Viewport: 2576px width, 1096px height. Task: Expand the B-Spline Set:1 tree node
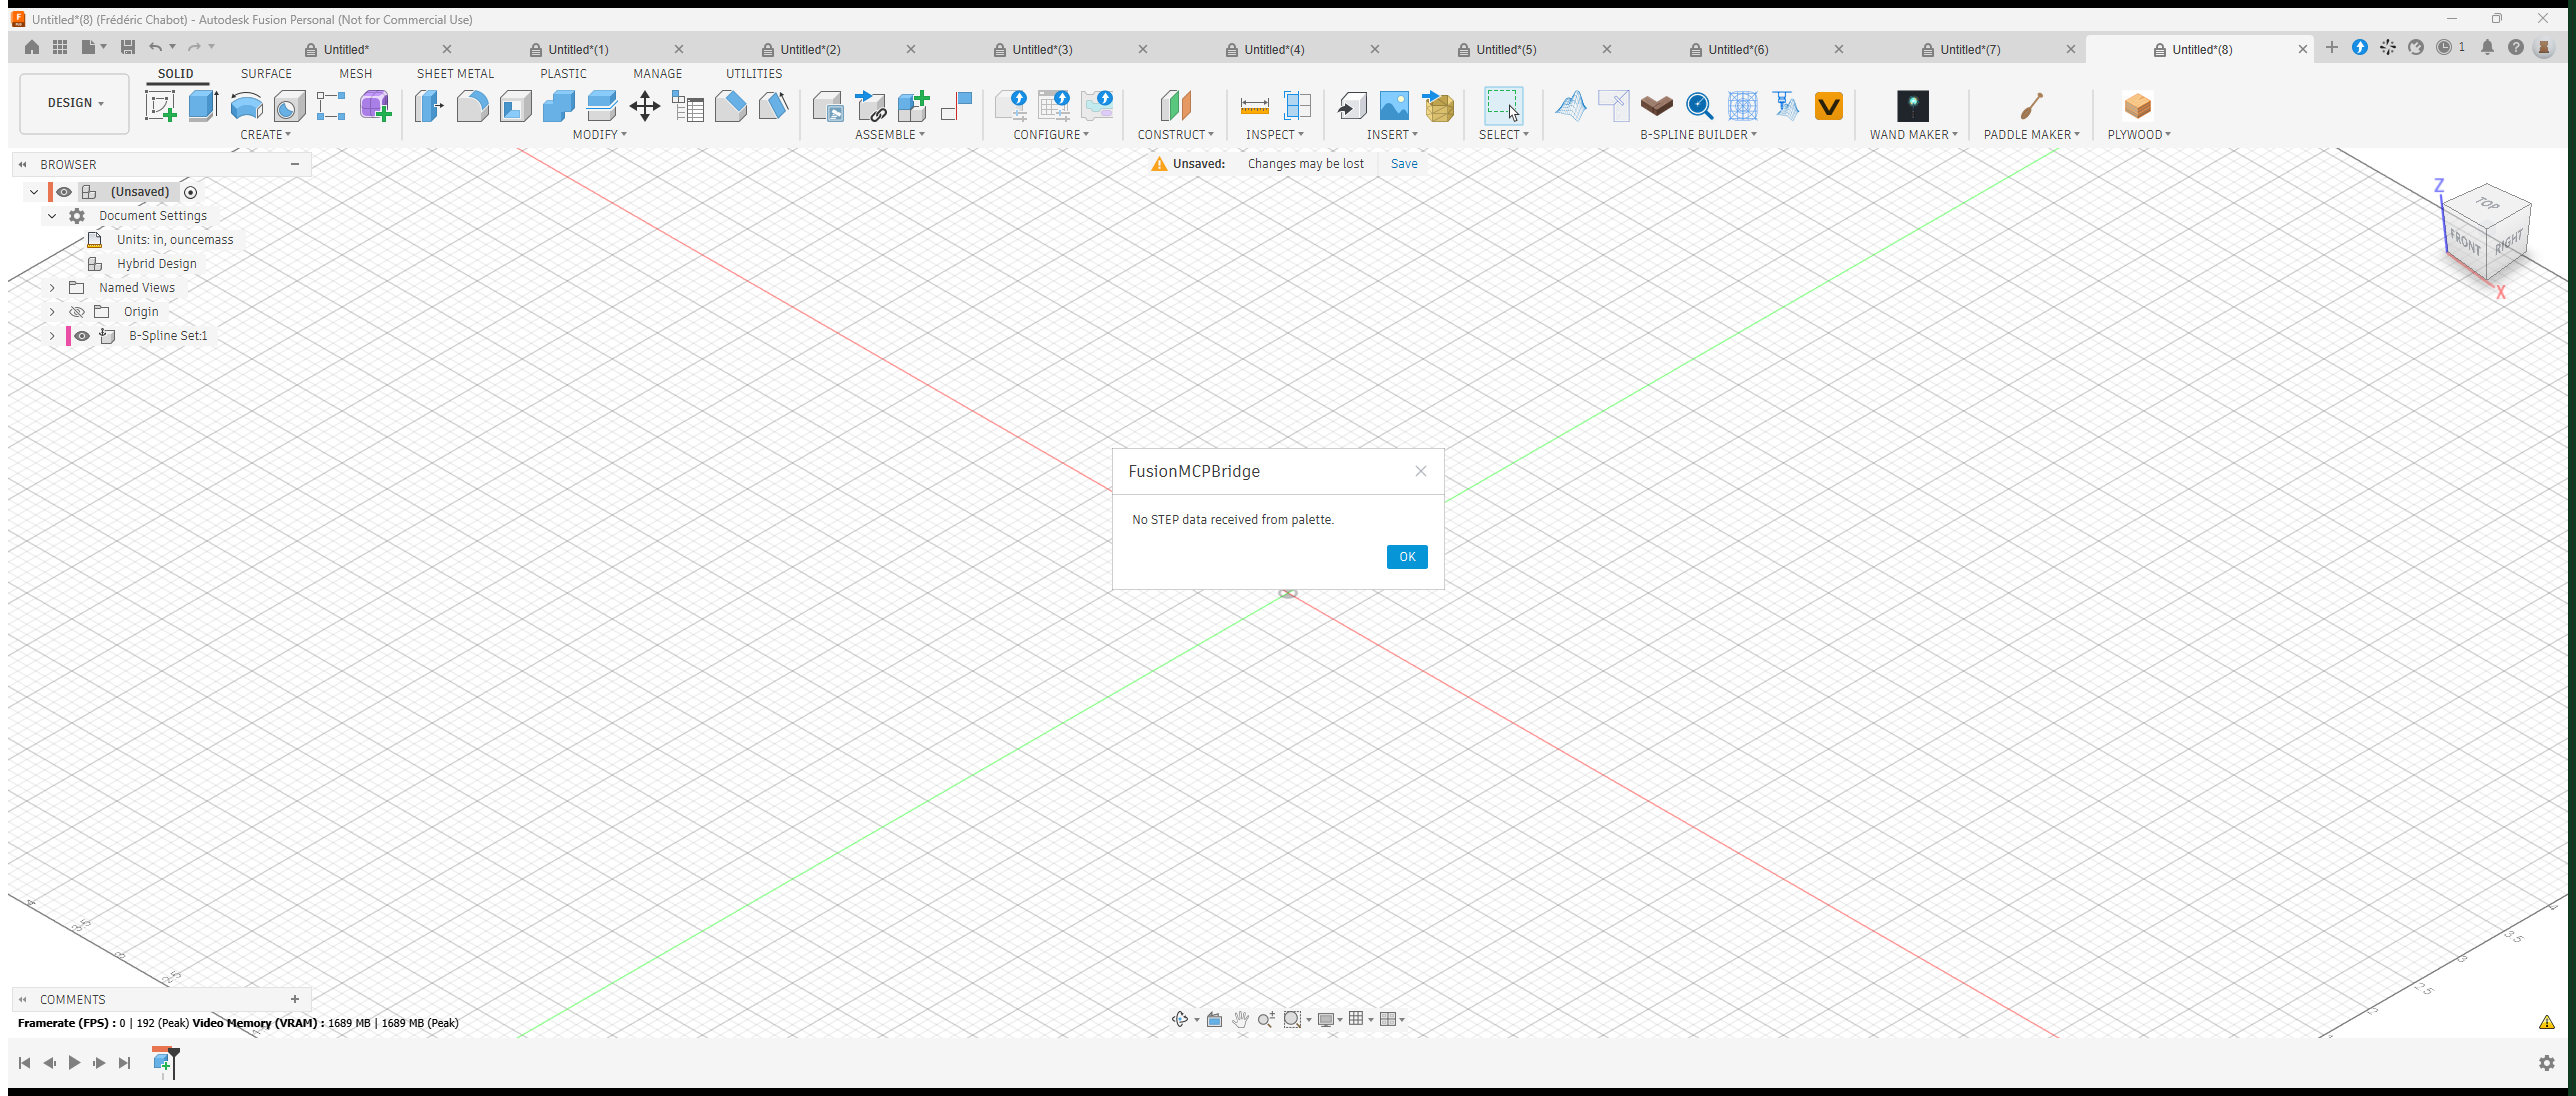click(x=52, y=336)
